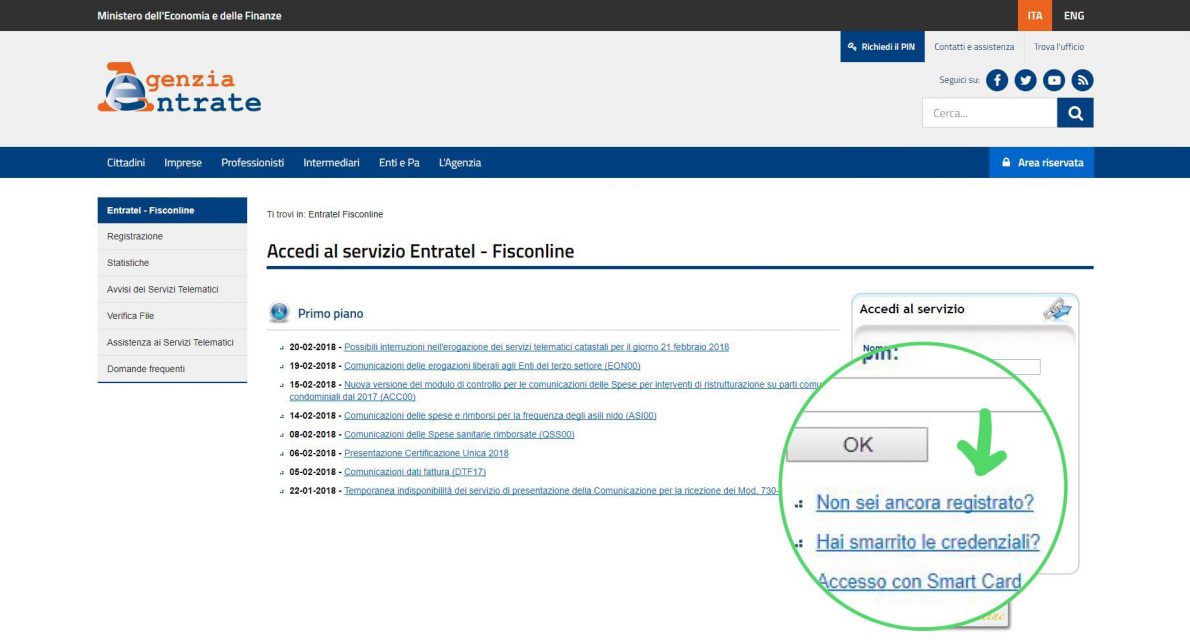Open the Agenzia Entrate YouTube channel
The height and width of the screenshot is (640, 1190).
click(1053, 80)
